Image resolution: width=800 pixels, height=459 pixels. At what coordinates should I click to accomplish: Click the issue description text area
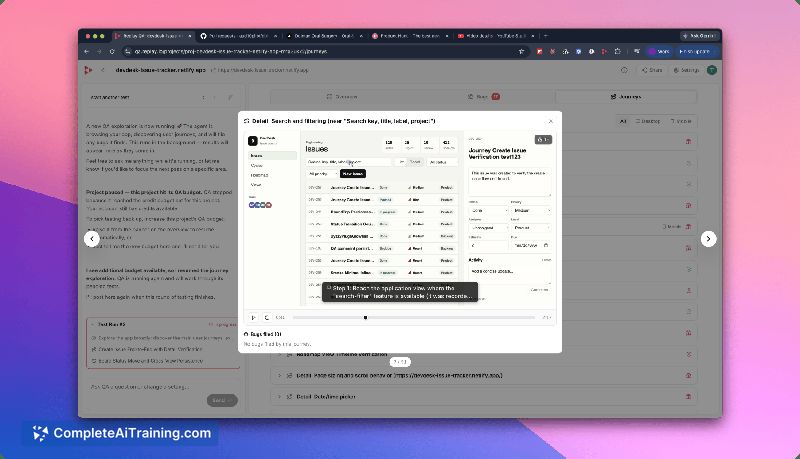coord(510,182)
